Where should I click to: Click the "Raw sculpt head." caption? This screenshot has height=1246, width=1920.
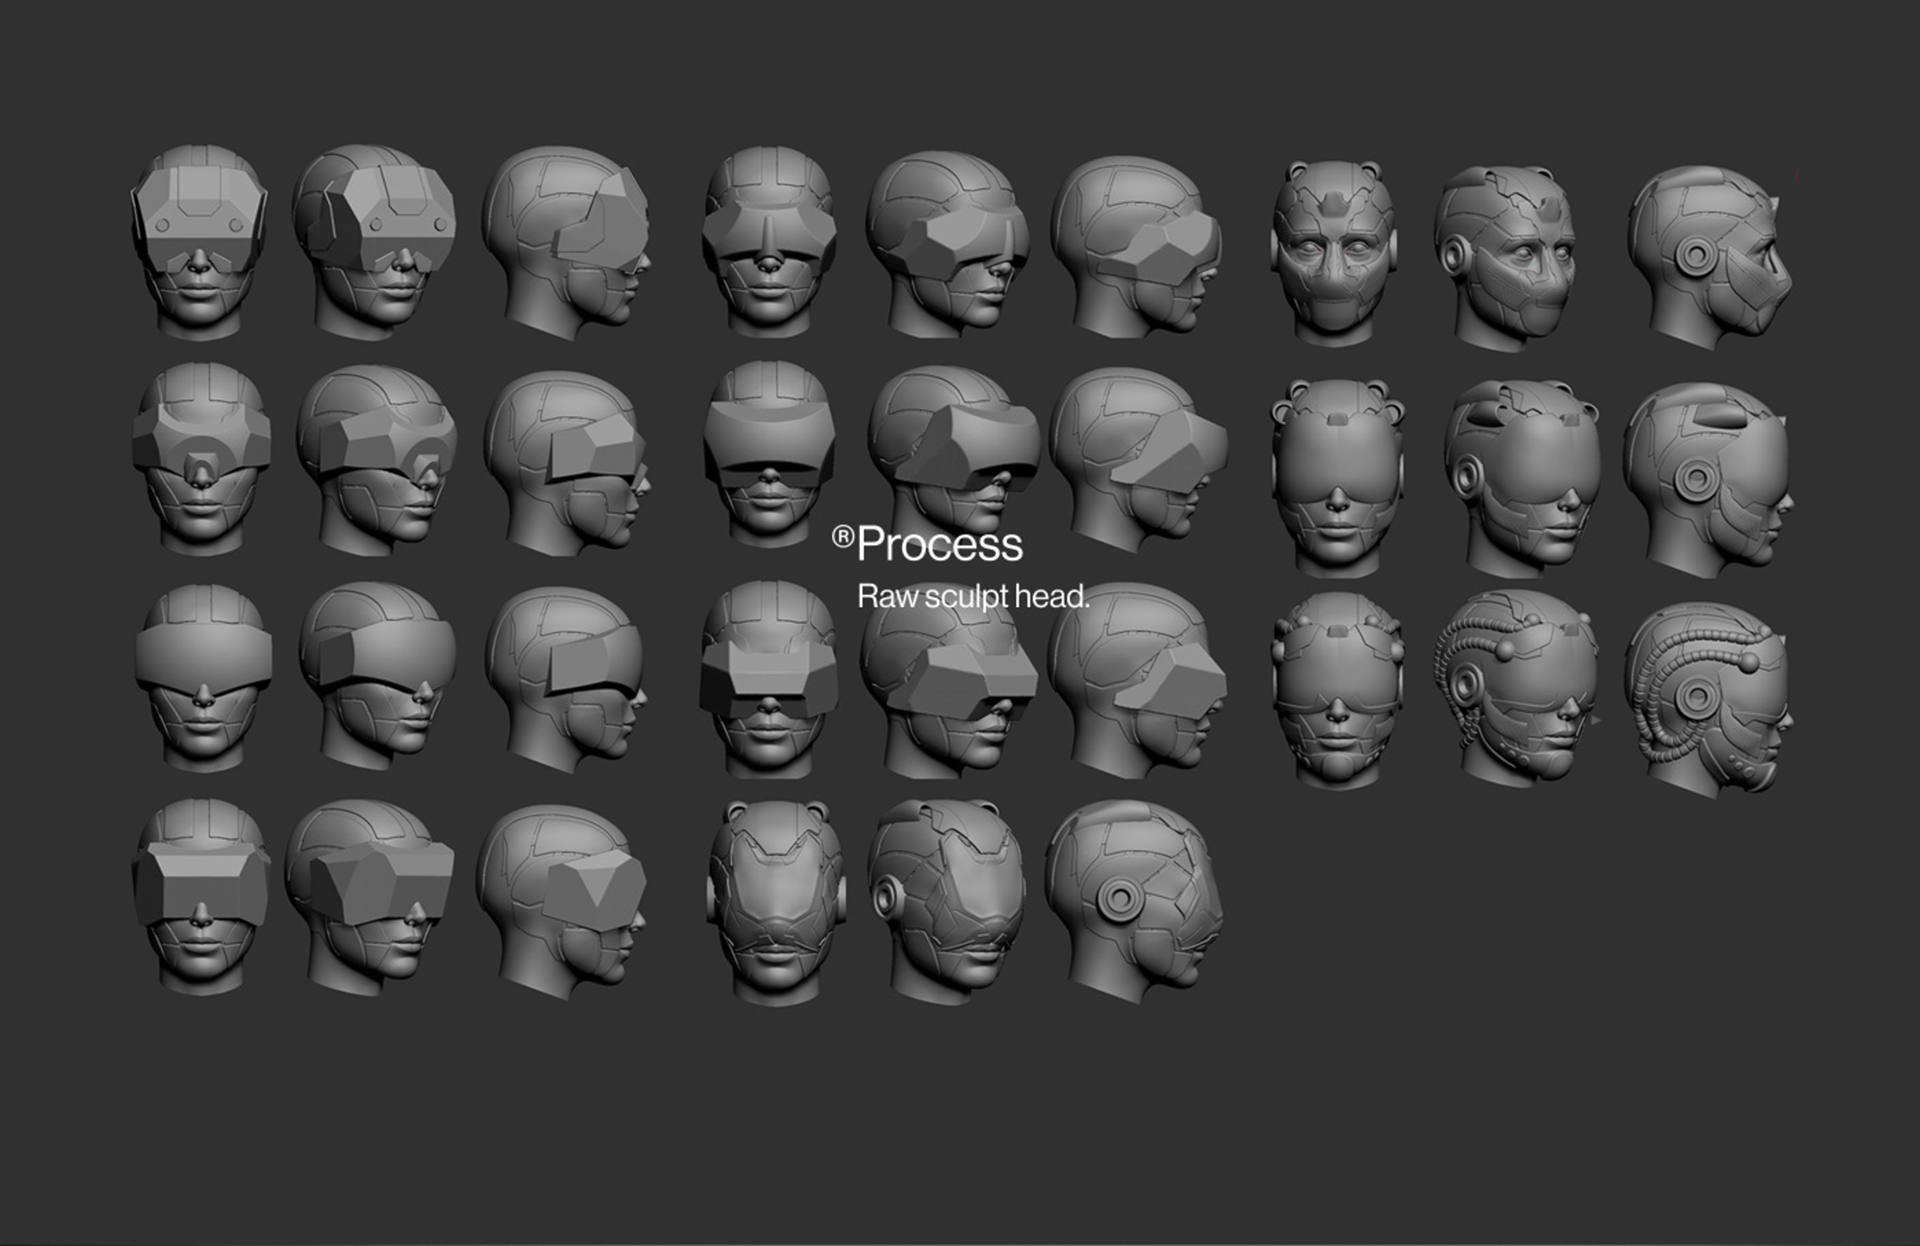[973, 597]
